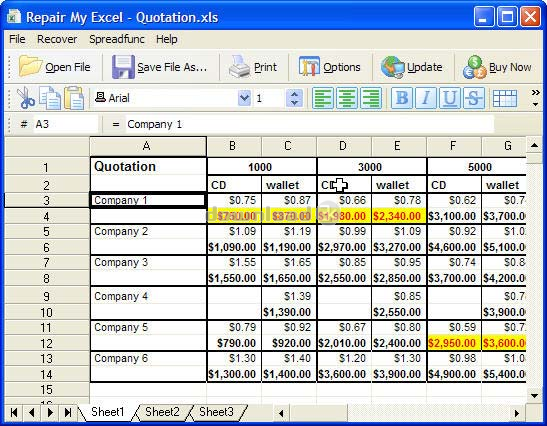Align text left in cell
Viewport: 547px width, 426px height.
[x=323, y=98]
